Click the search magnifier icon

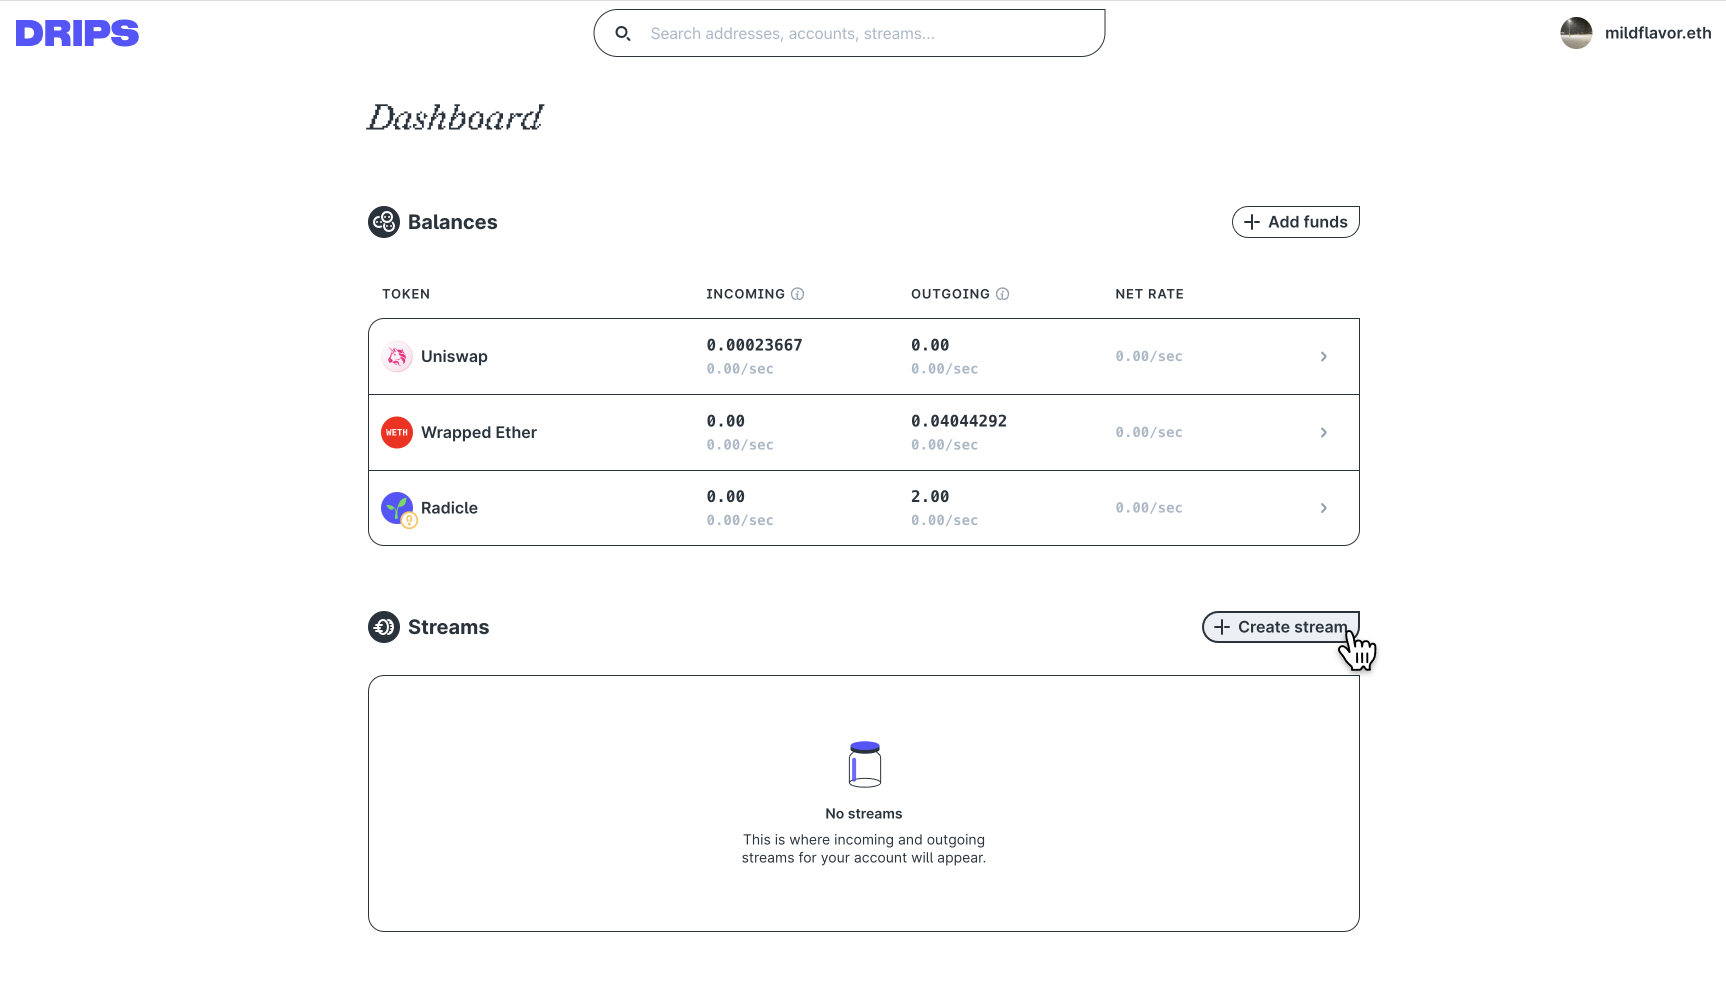pos(623,34)
